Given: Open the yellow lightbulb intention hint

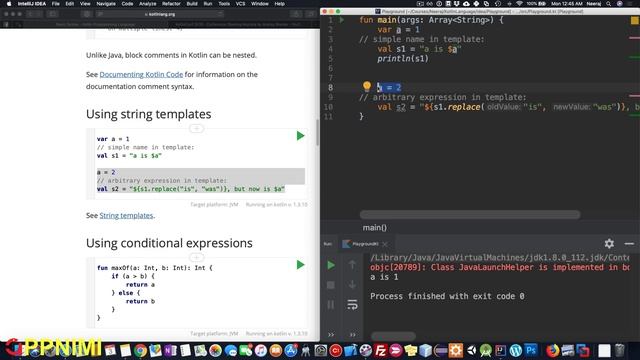Looking at the screenshot, I should [367, 86].
